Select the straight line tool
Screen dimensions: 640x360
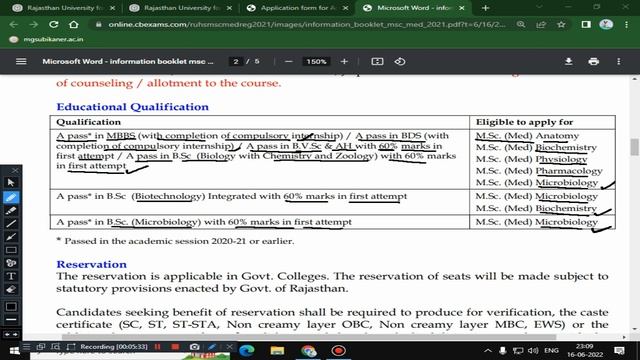point(11,224)
